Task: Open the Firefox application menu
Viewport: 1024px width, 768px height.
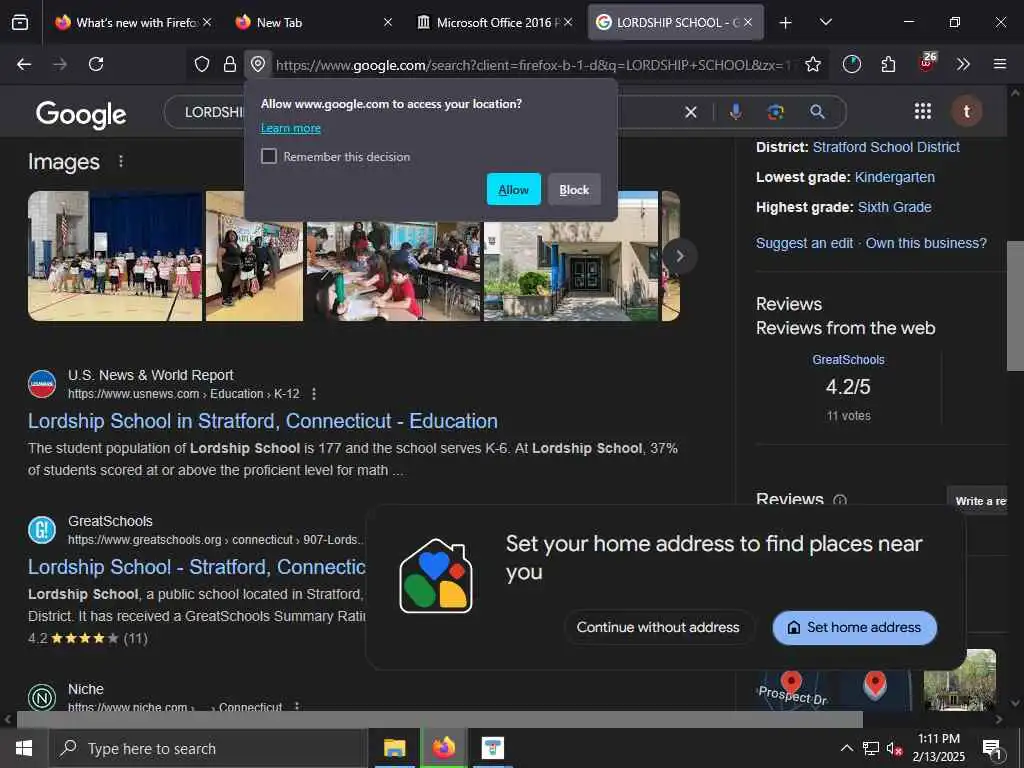Action: 1000,64
